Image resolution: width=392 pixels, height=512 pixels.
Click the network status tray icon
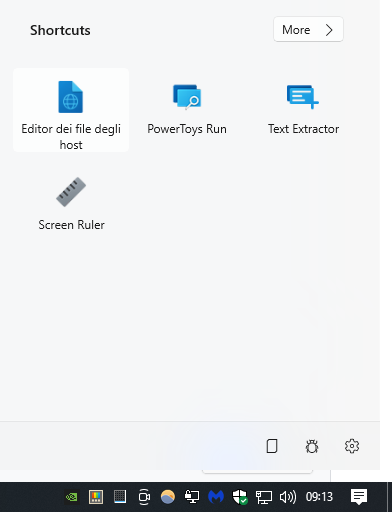tap(264, 497)
